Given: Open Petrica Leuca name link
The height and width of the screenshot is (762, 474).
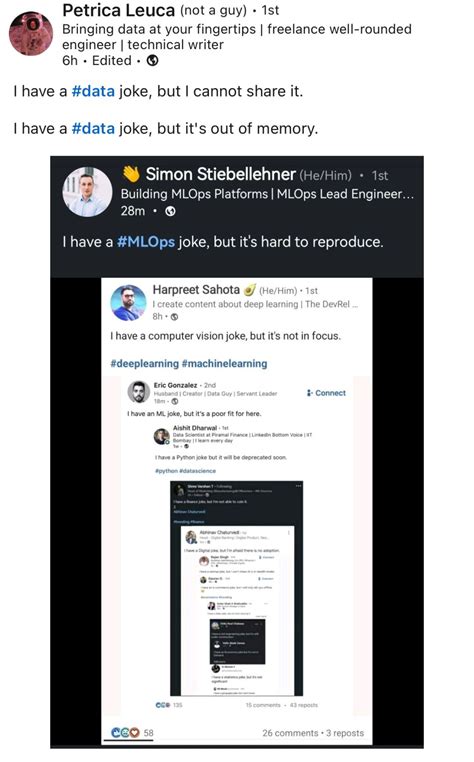Looking at the screenshot, I should click(x=118, y=10).
